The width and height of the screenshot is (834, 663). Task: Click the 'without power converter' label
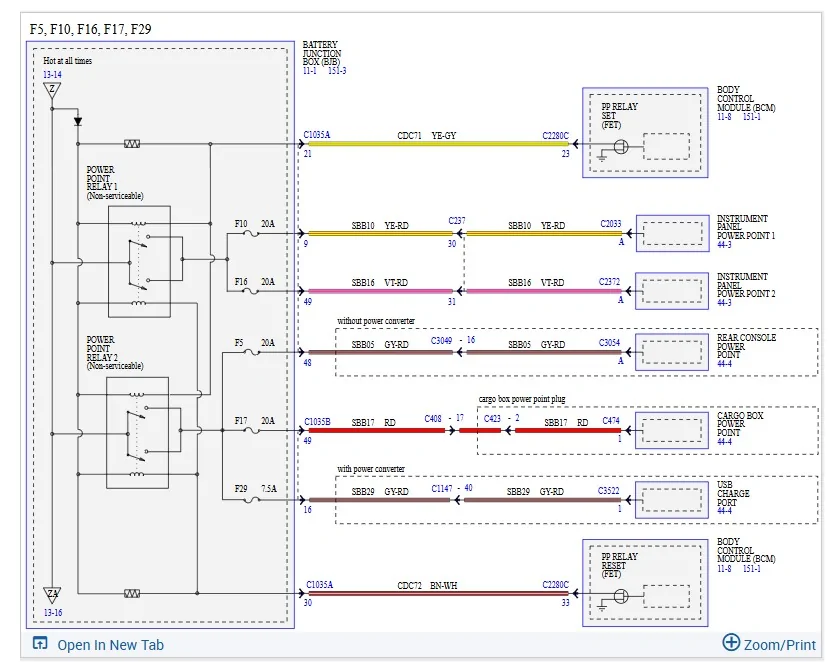tap(376, 321)
